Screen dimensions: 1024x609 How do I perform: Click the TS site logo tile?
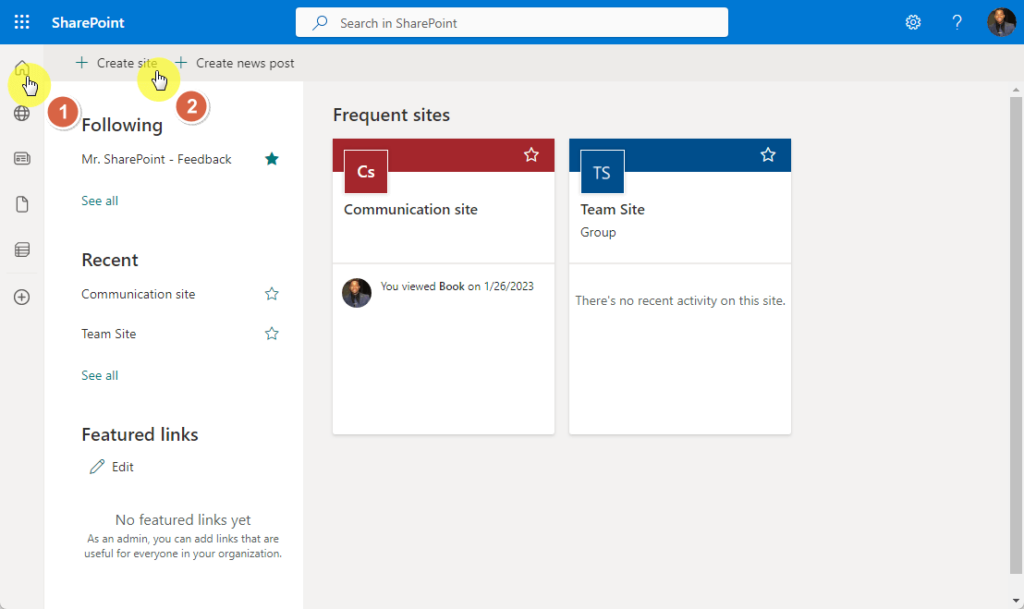tap(602, 172)
